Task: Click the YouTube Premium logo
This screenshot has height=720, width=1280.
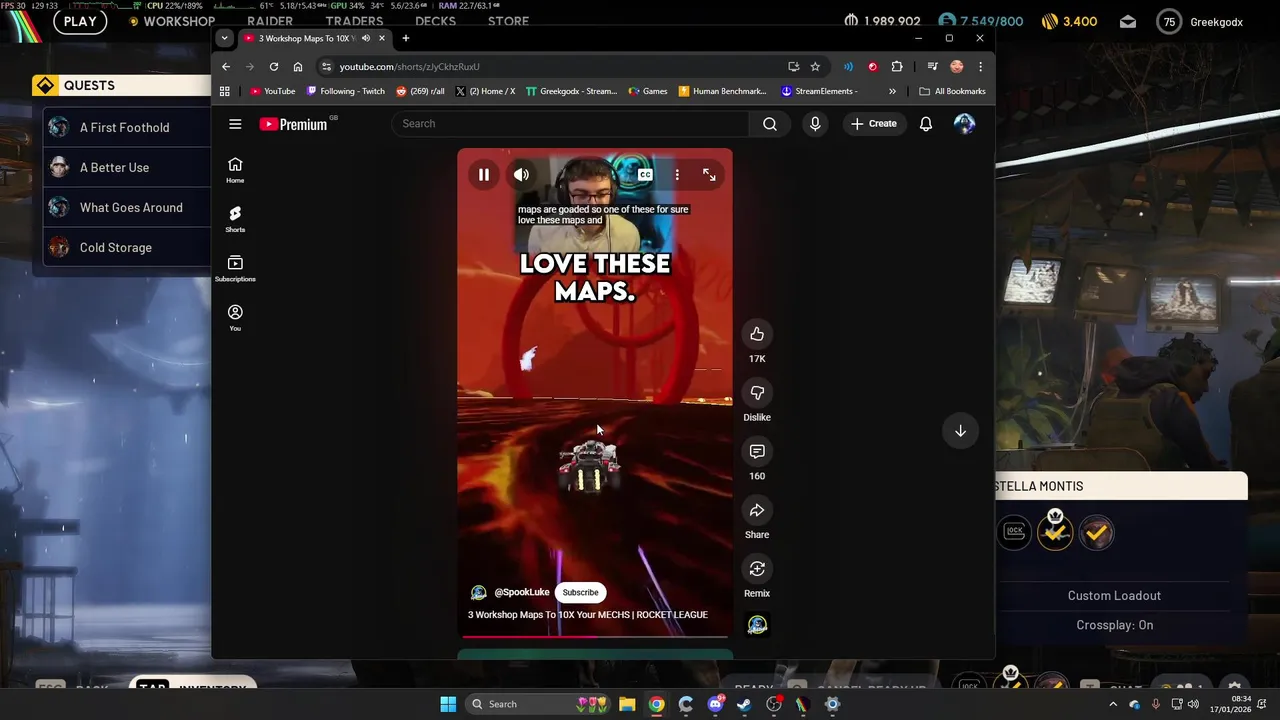Action: [294, 124]
